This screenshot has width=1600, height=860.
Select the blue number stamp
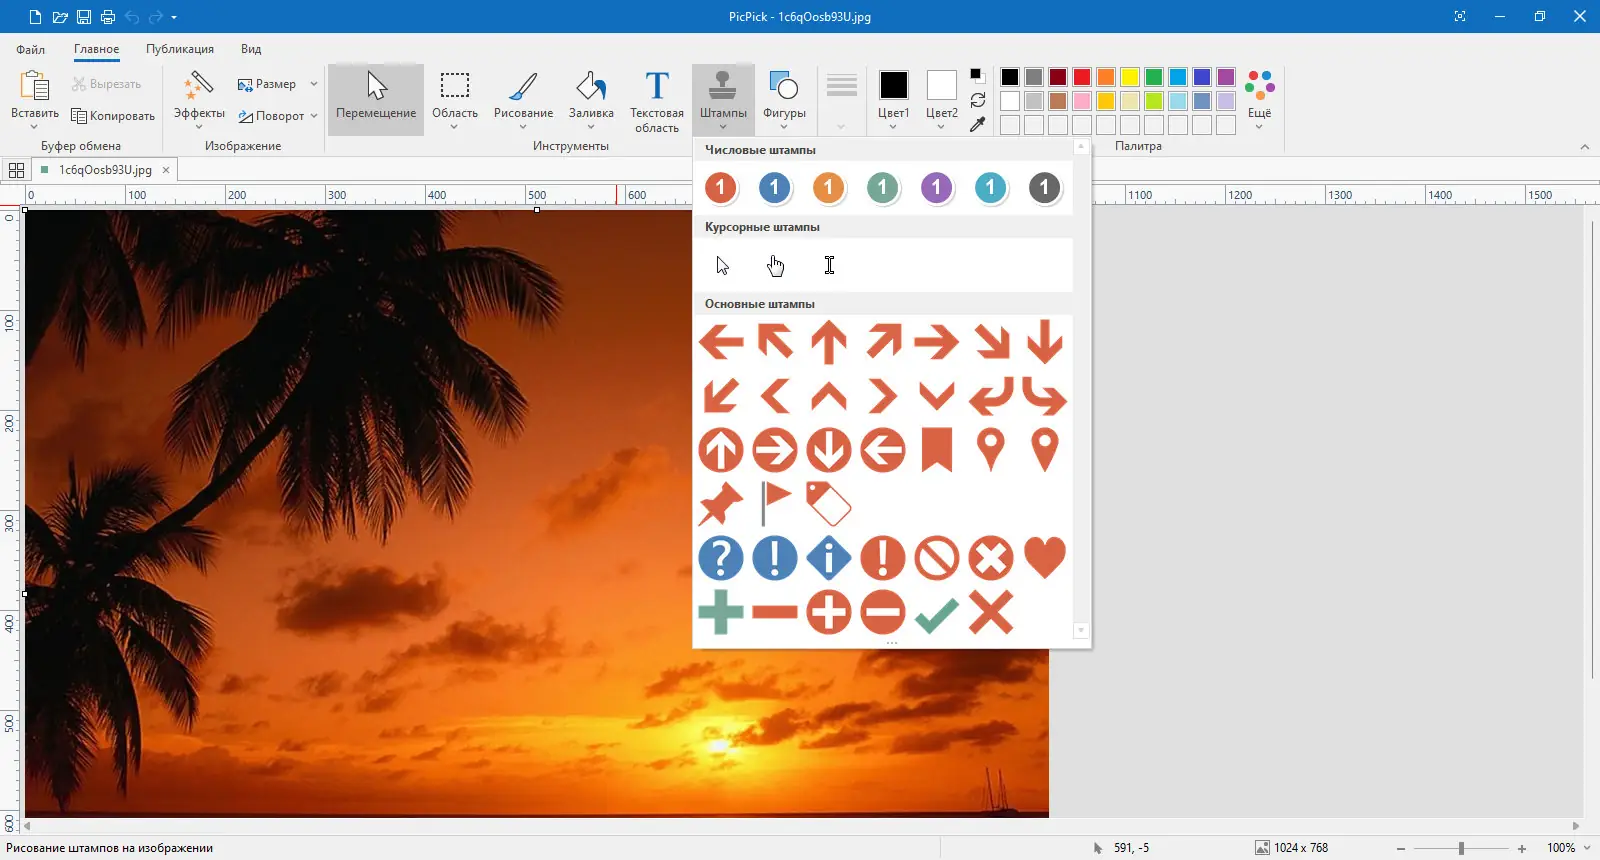point(774,188)
